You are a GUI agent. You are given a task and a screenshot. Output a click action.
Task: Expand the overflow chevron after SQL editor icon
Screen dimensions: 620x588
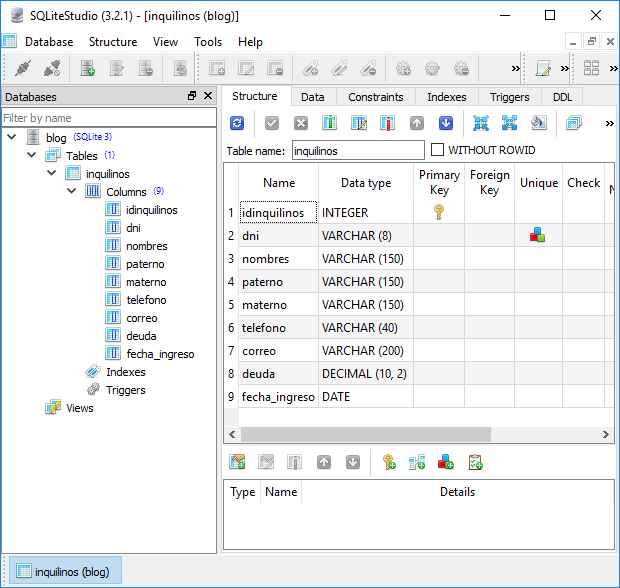click(x=565, y=68)
